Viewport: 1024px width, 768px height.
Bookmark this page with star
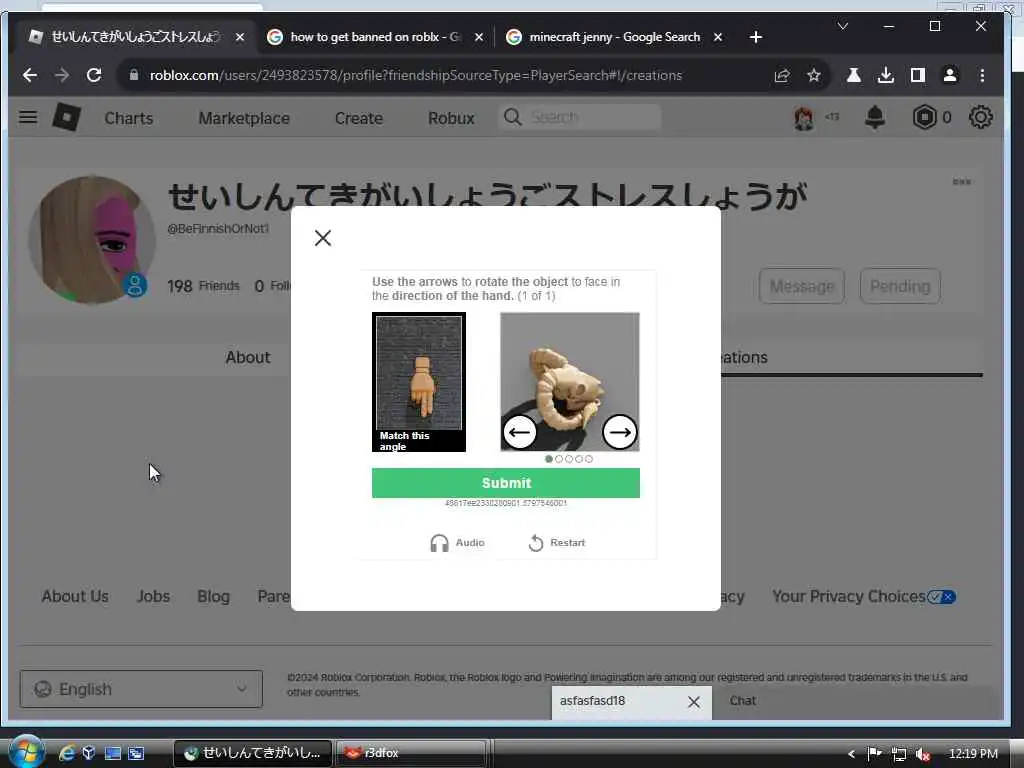click(814, 75)
